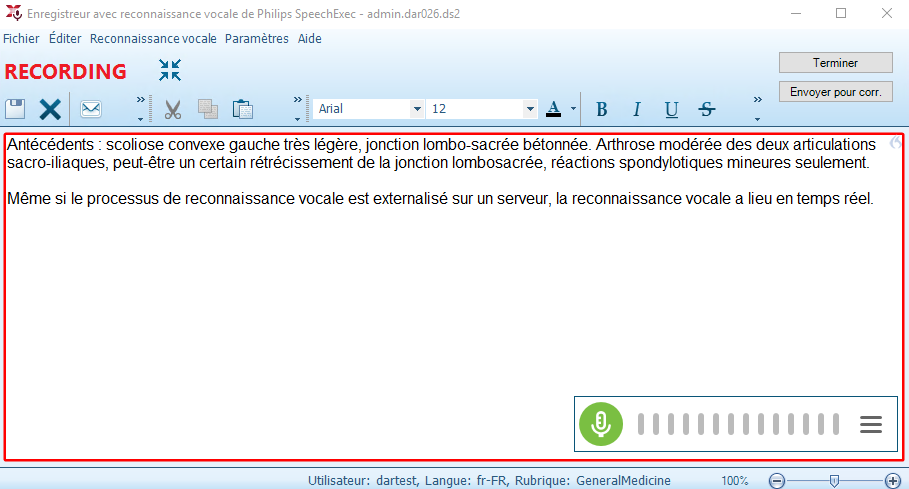Open the Arial font dropdown
The image size is (909, 489).
(416, 109)
